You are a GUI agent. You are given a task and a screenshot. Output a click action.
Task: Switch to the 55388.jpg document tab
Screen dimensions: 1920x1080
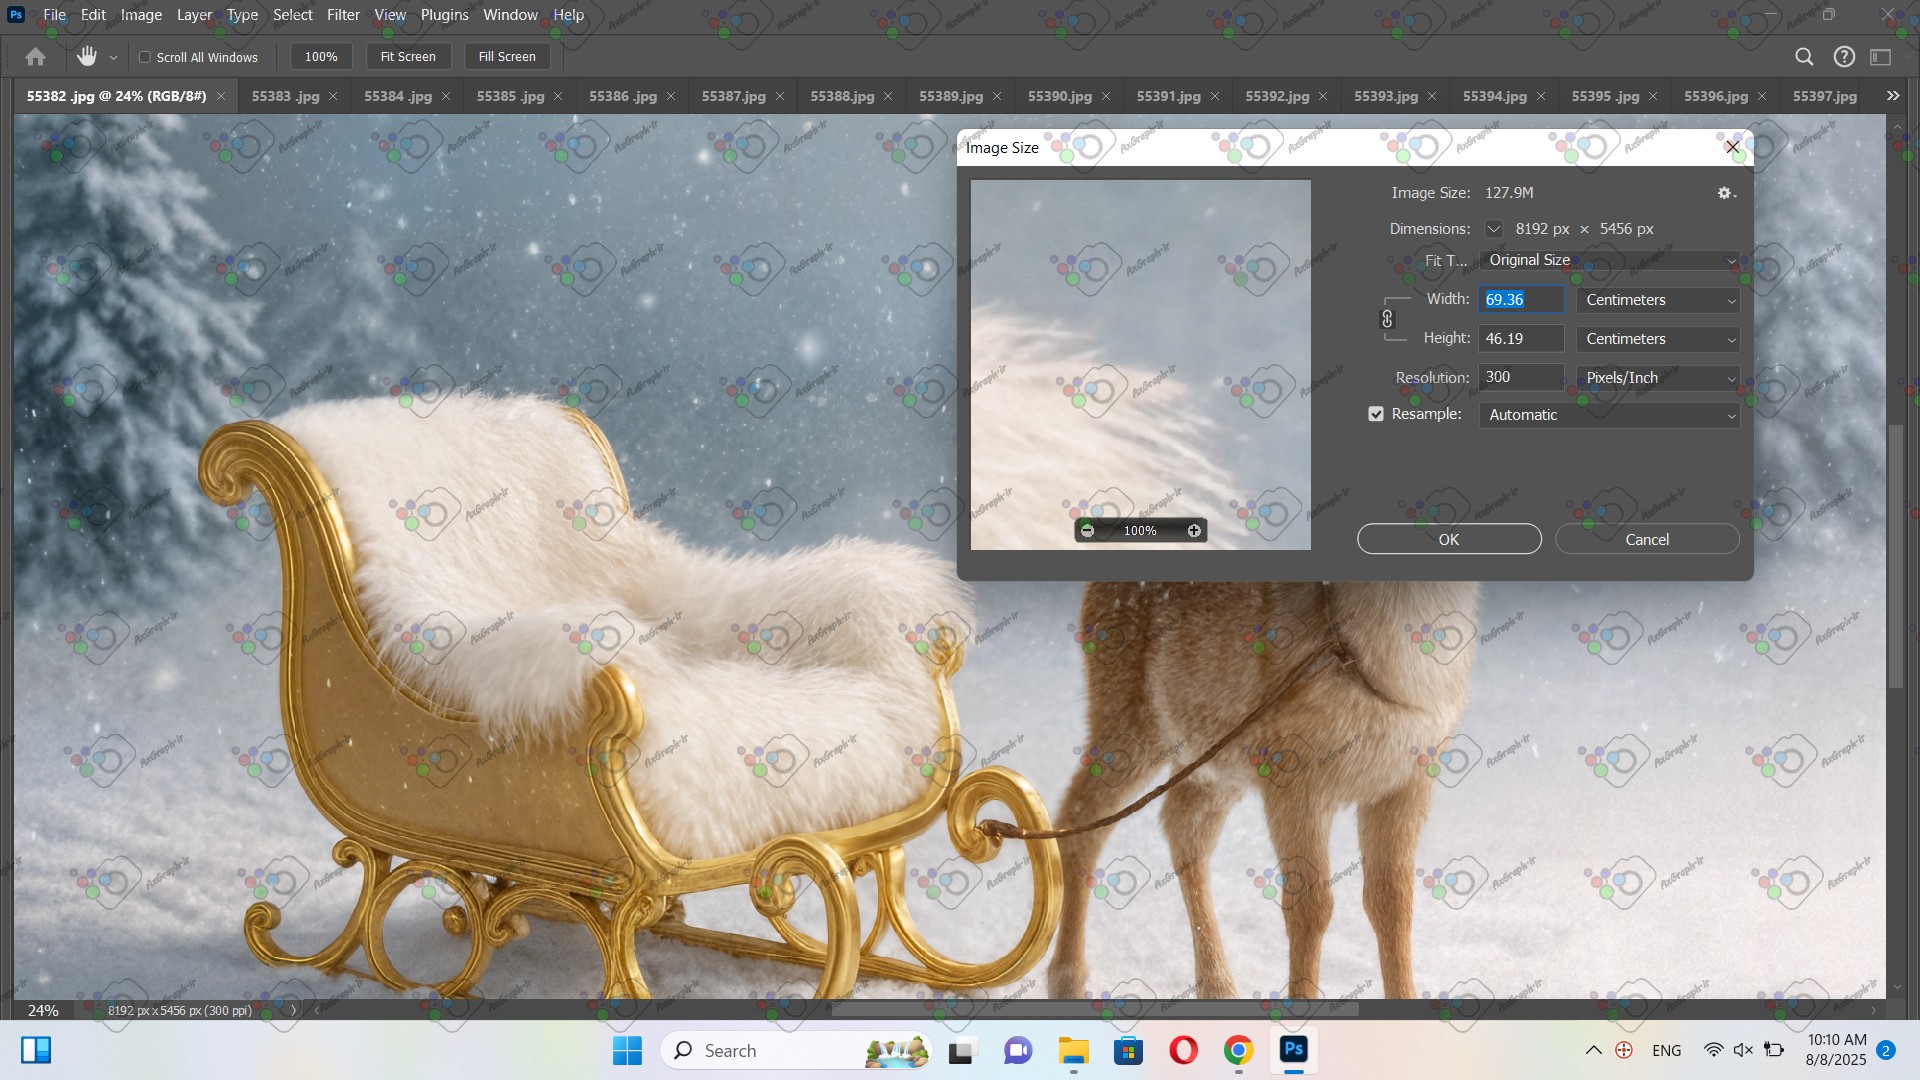coord(842,96)
